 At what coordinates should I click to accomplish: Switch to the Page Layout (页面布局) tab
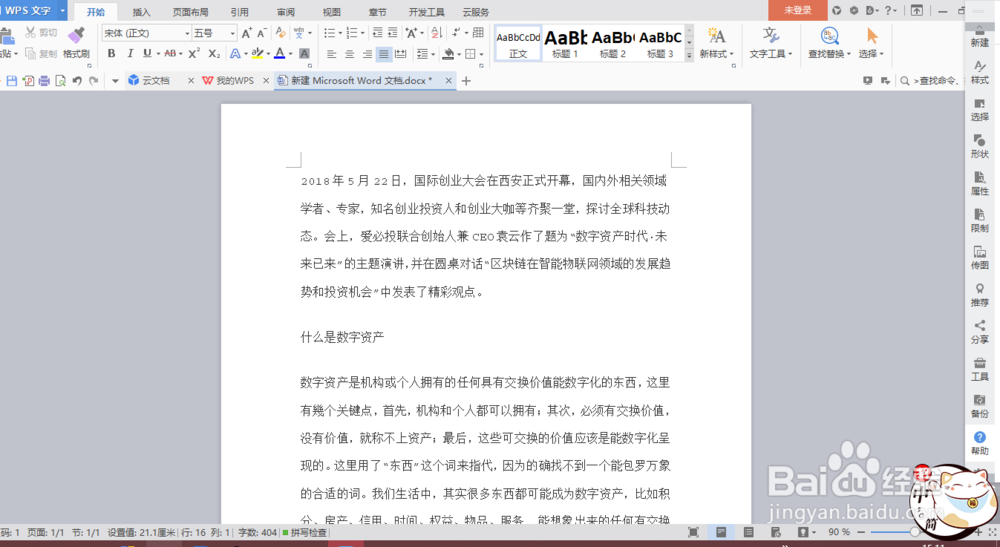point(190,12)
